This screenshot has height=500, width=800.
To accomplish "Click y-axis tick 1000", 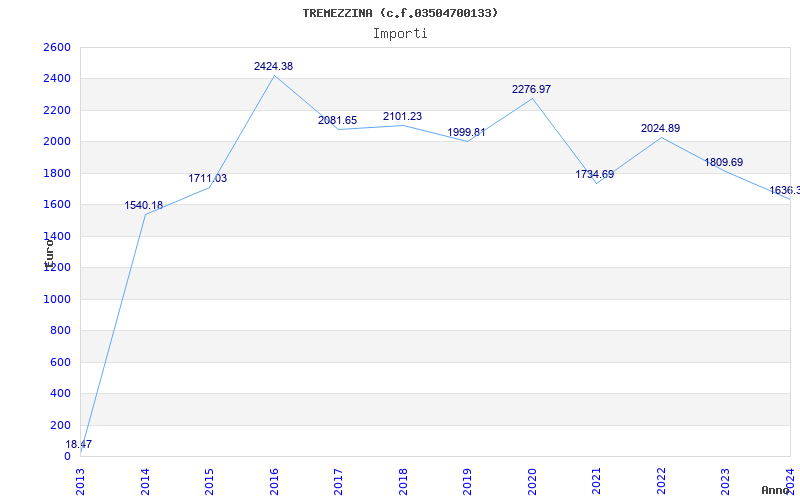I will [x=57, y=299].
